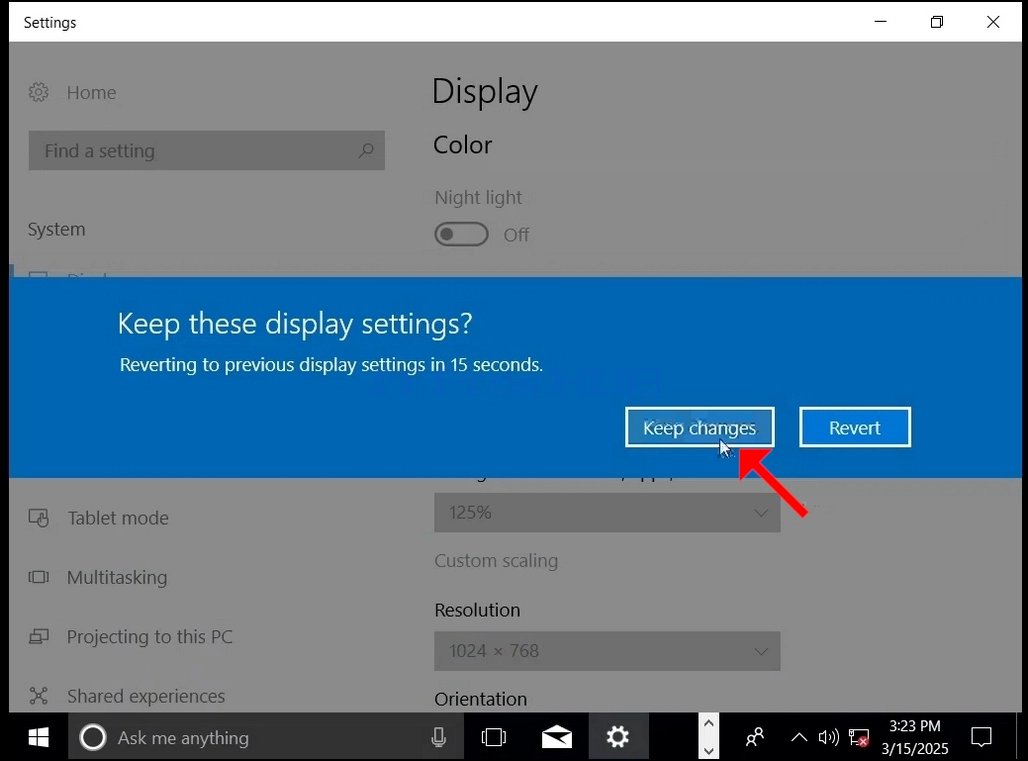Click the Night light label
The width and height of the screenshot is (1028, 761).
point(478,197)
